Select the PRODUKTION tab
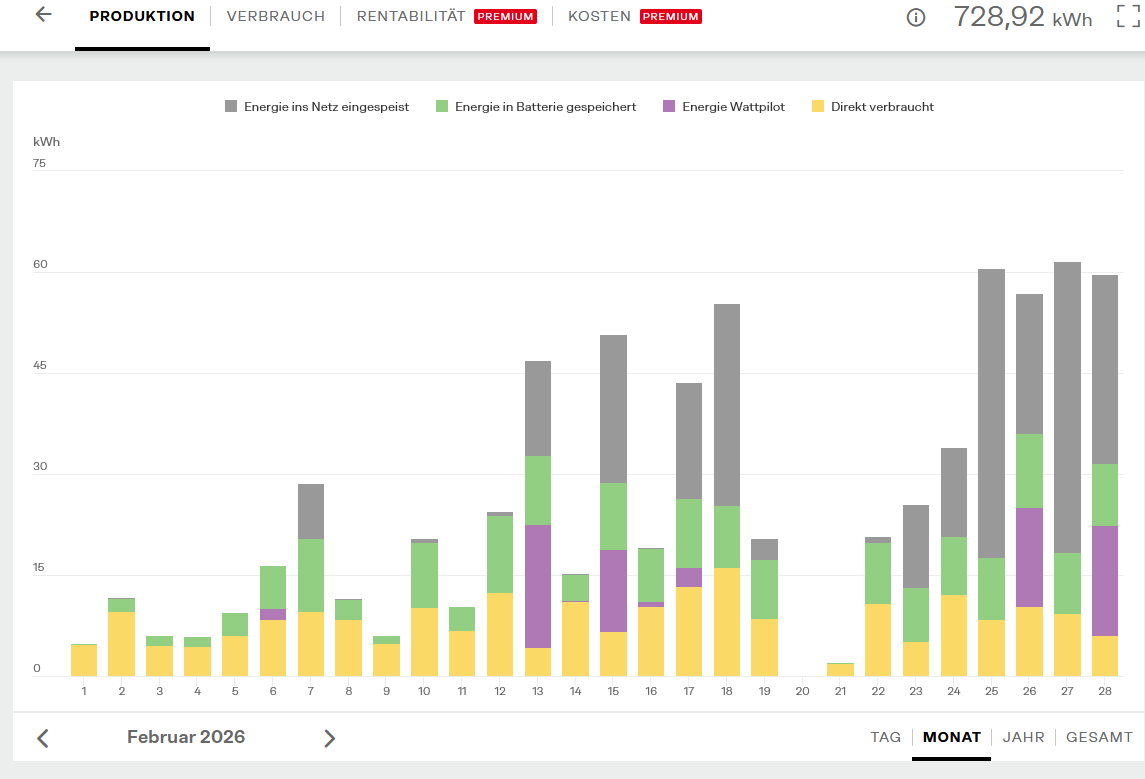This screenshot has width=1145, height=779. coord(142,16)
